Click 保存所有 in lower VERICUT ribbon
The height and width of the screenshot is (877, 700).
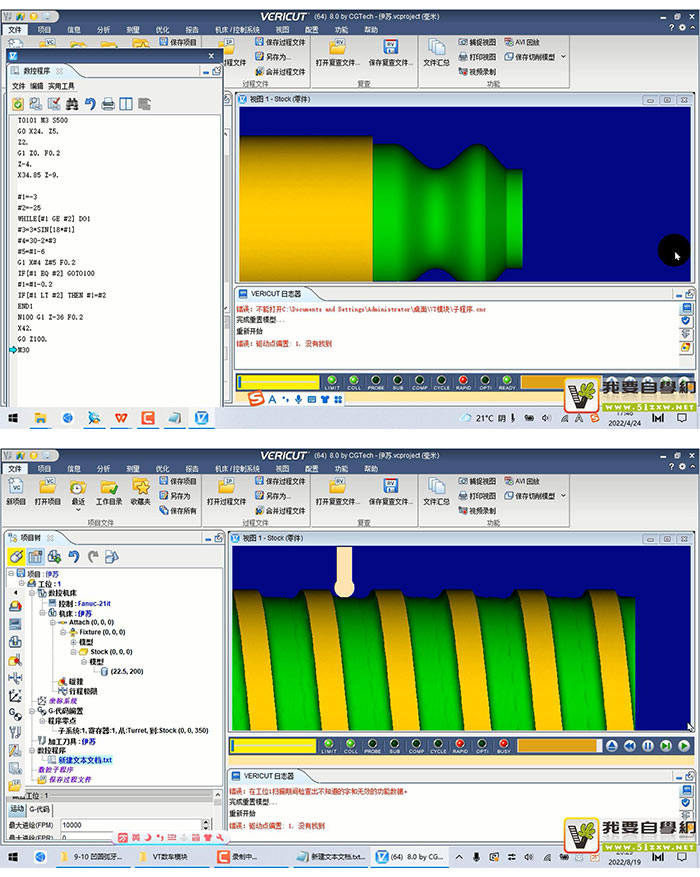[x=178, y=511]
